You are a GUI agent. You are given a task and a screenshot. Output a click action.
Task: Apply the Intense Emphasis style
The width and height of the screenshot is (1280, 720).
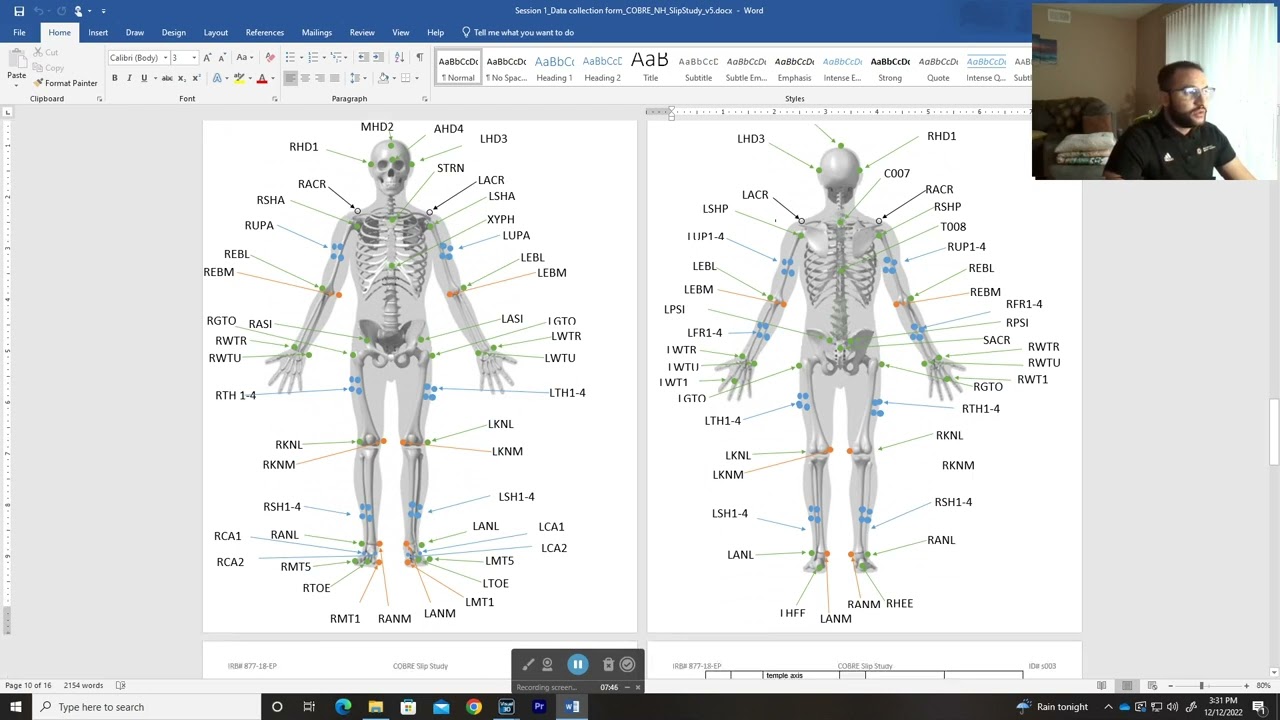pos(842,68)
